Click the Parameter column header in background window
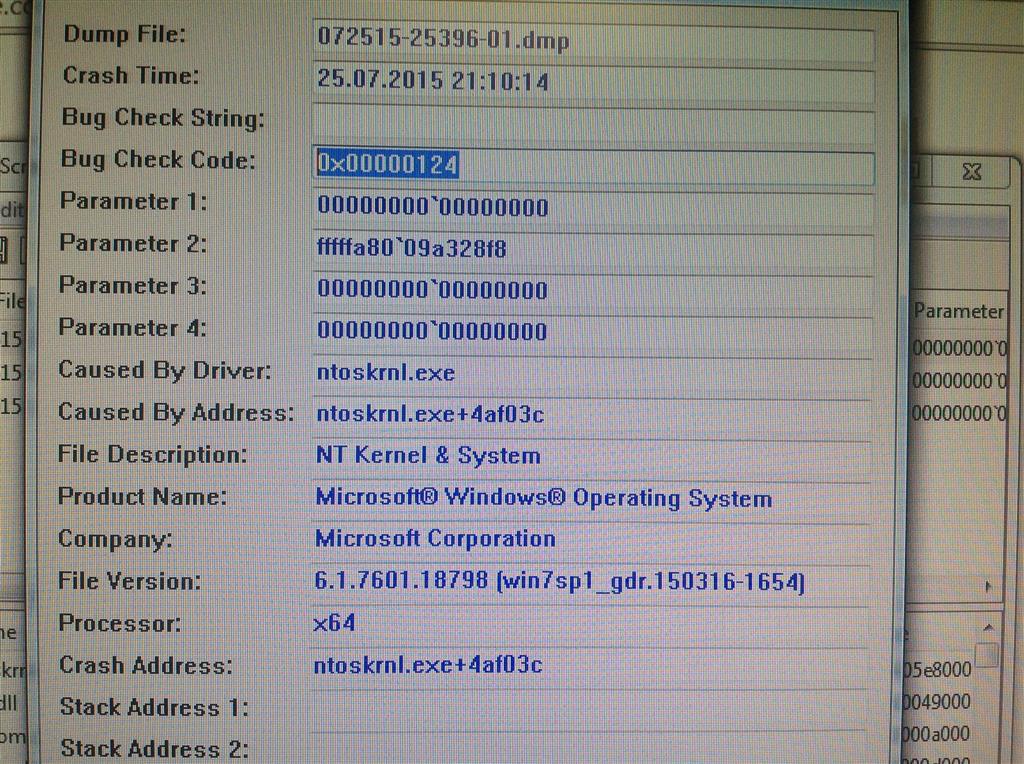The width and height of the screenshot is (1024, 764). 958,311
